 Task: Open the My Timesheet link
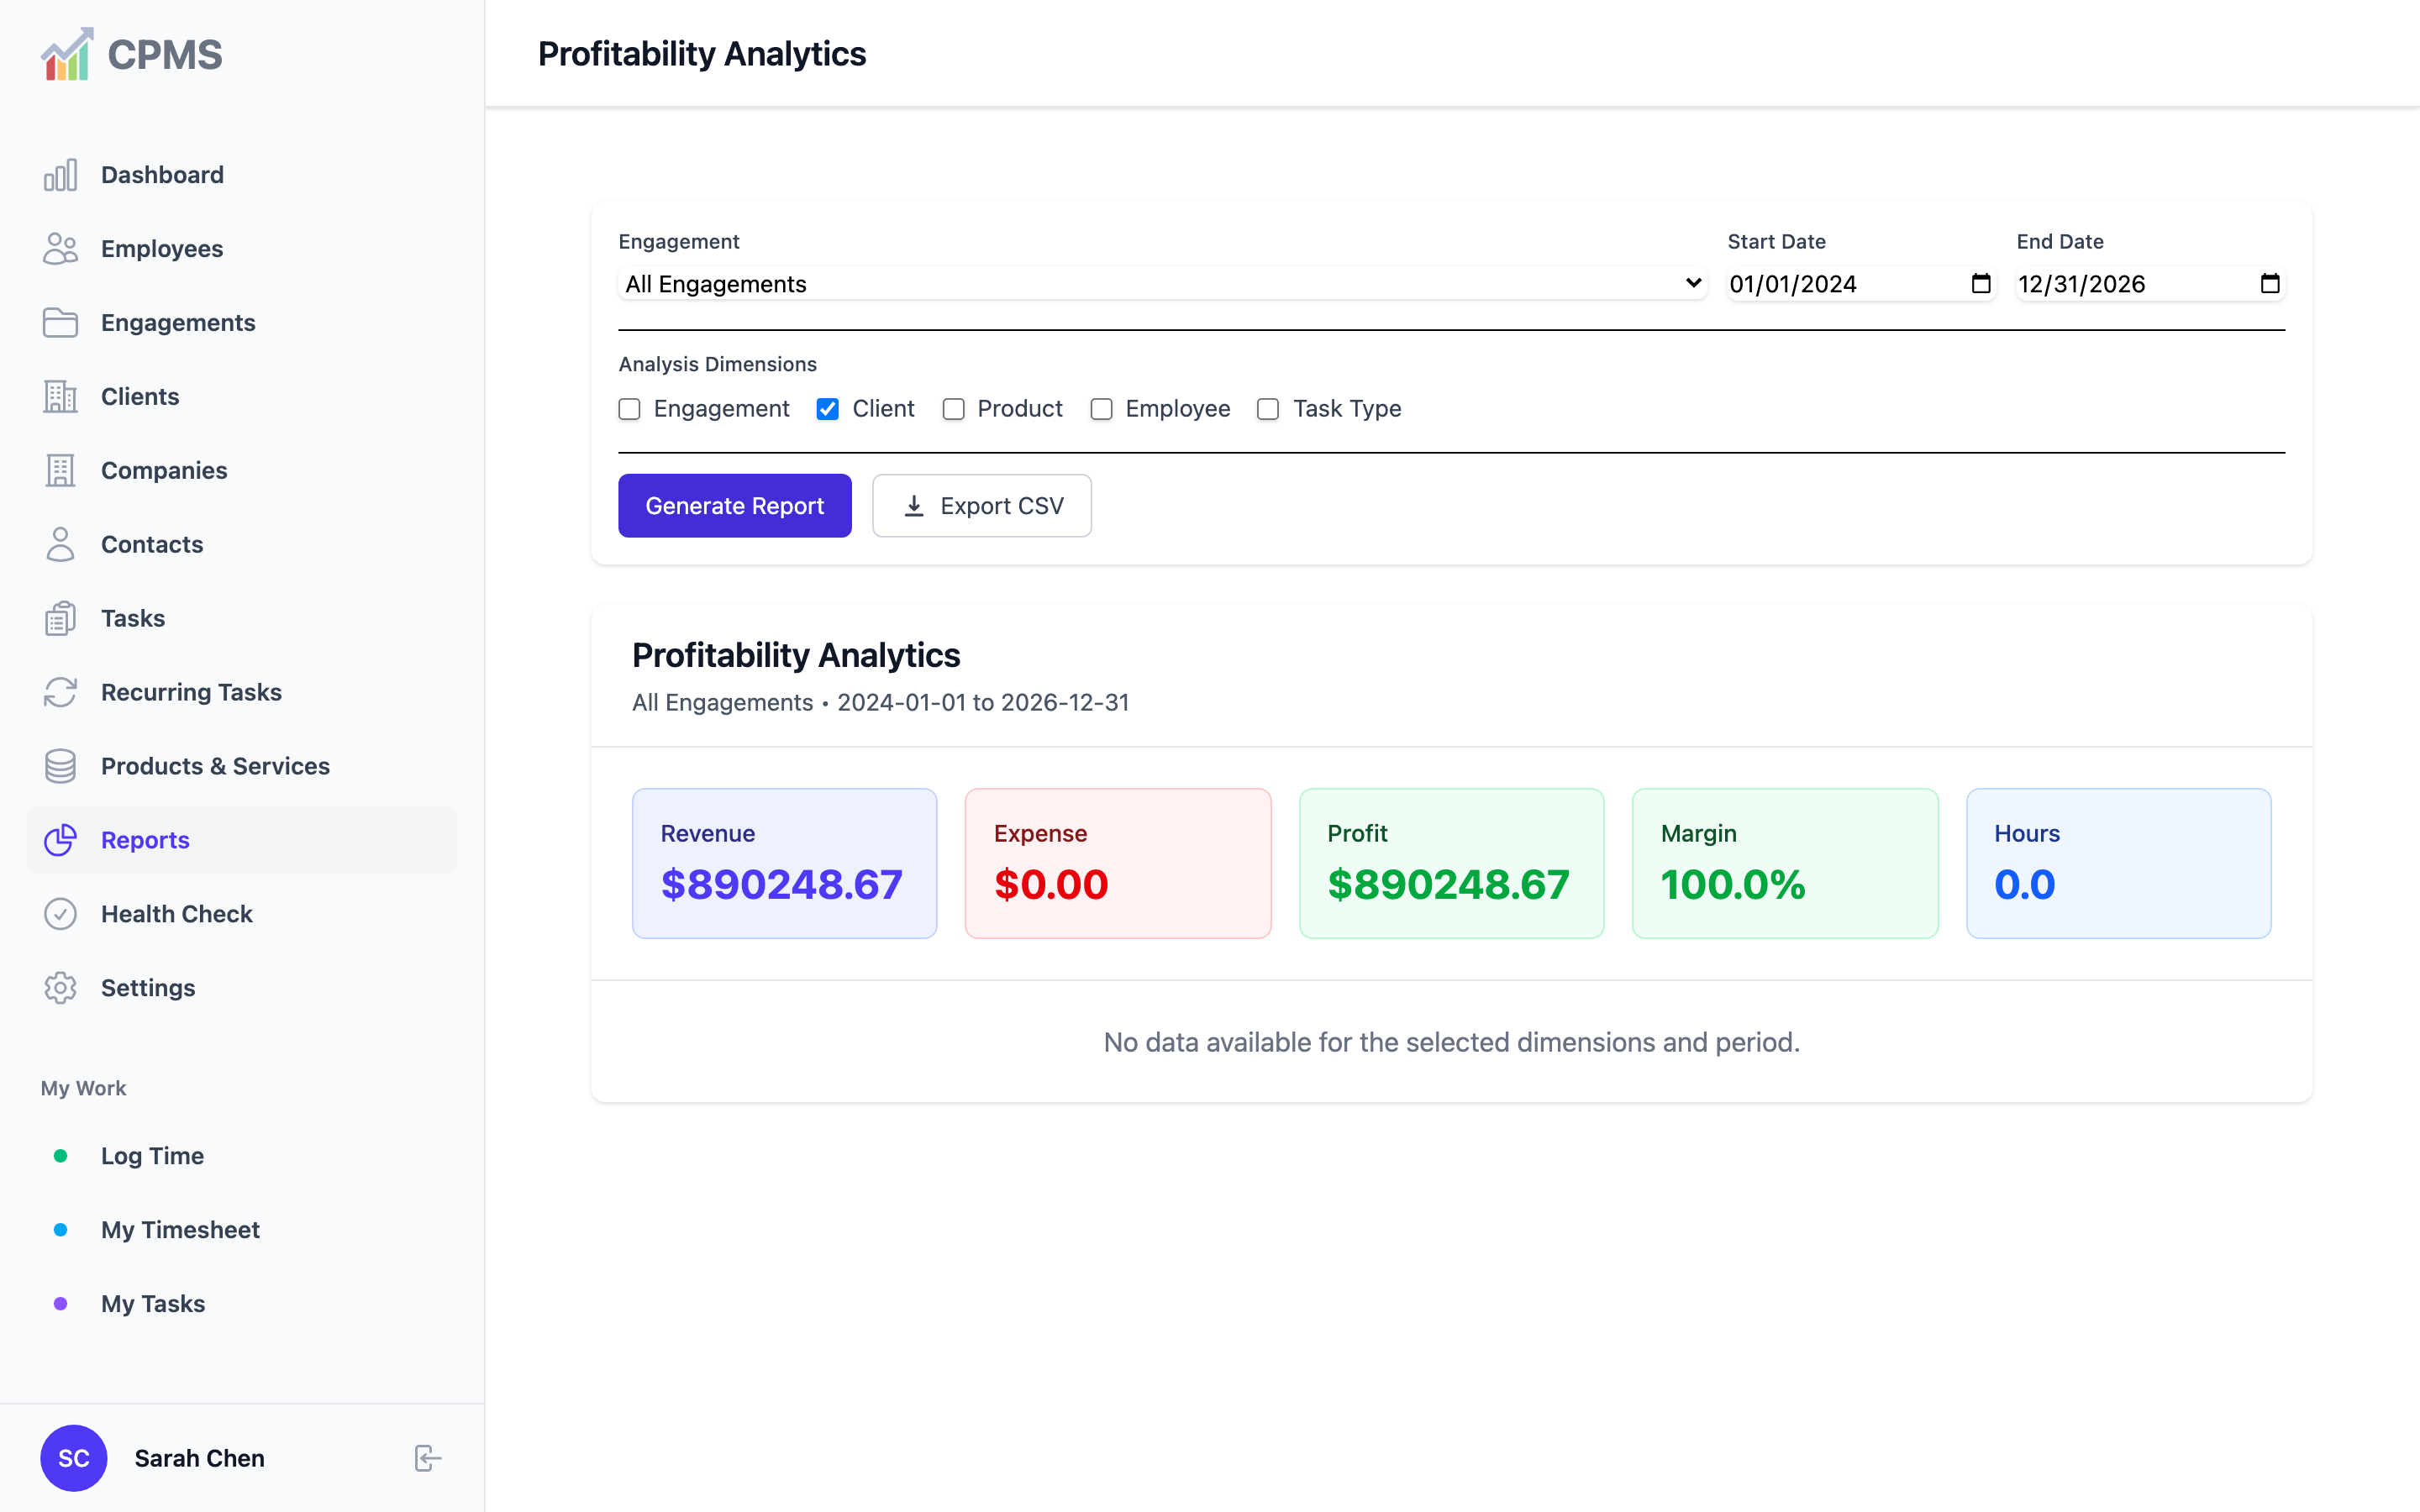tap(242, 1231)
